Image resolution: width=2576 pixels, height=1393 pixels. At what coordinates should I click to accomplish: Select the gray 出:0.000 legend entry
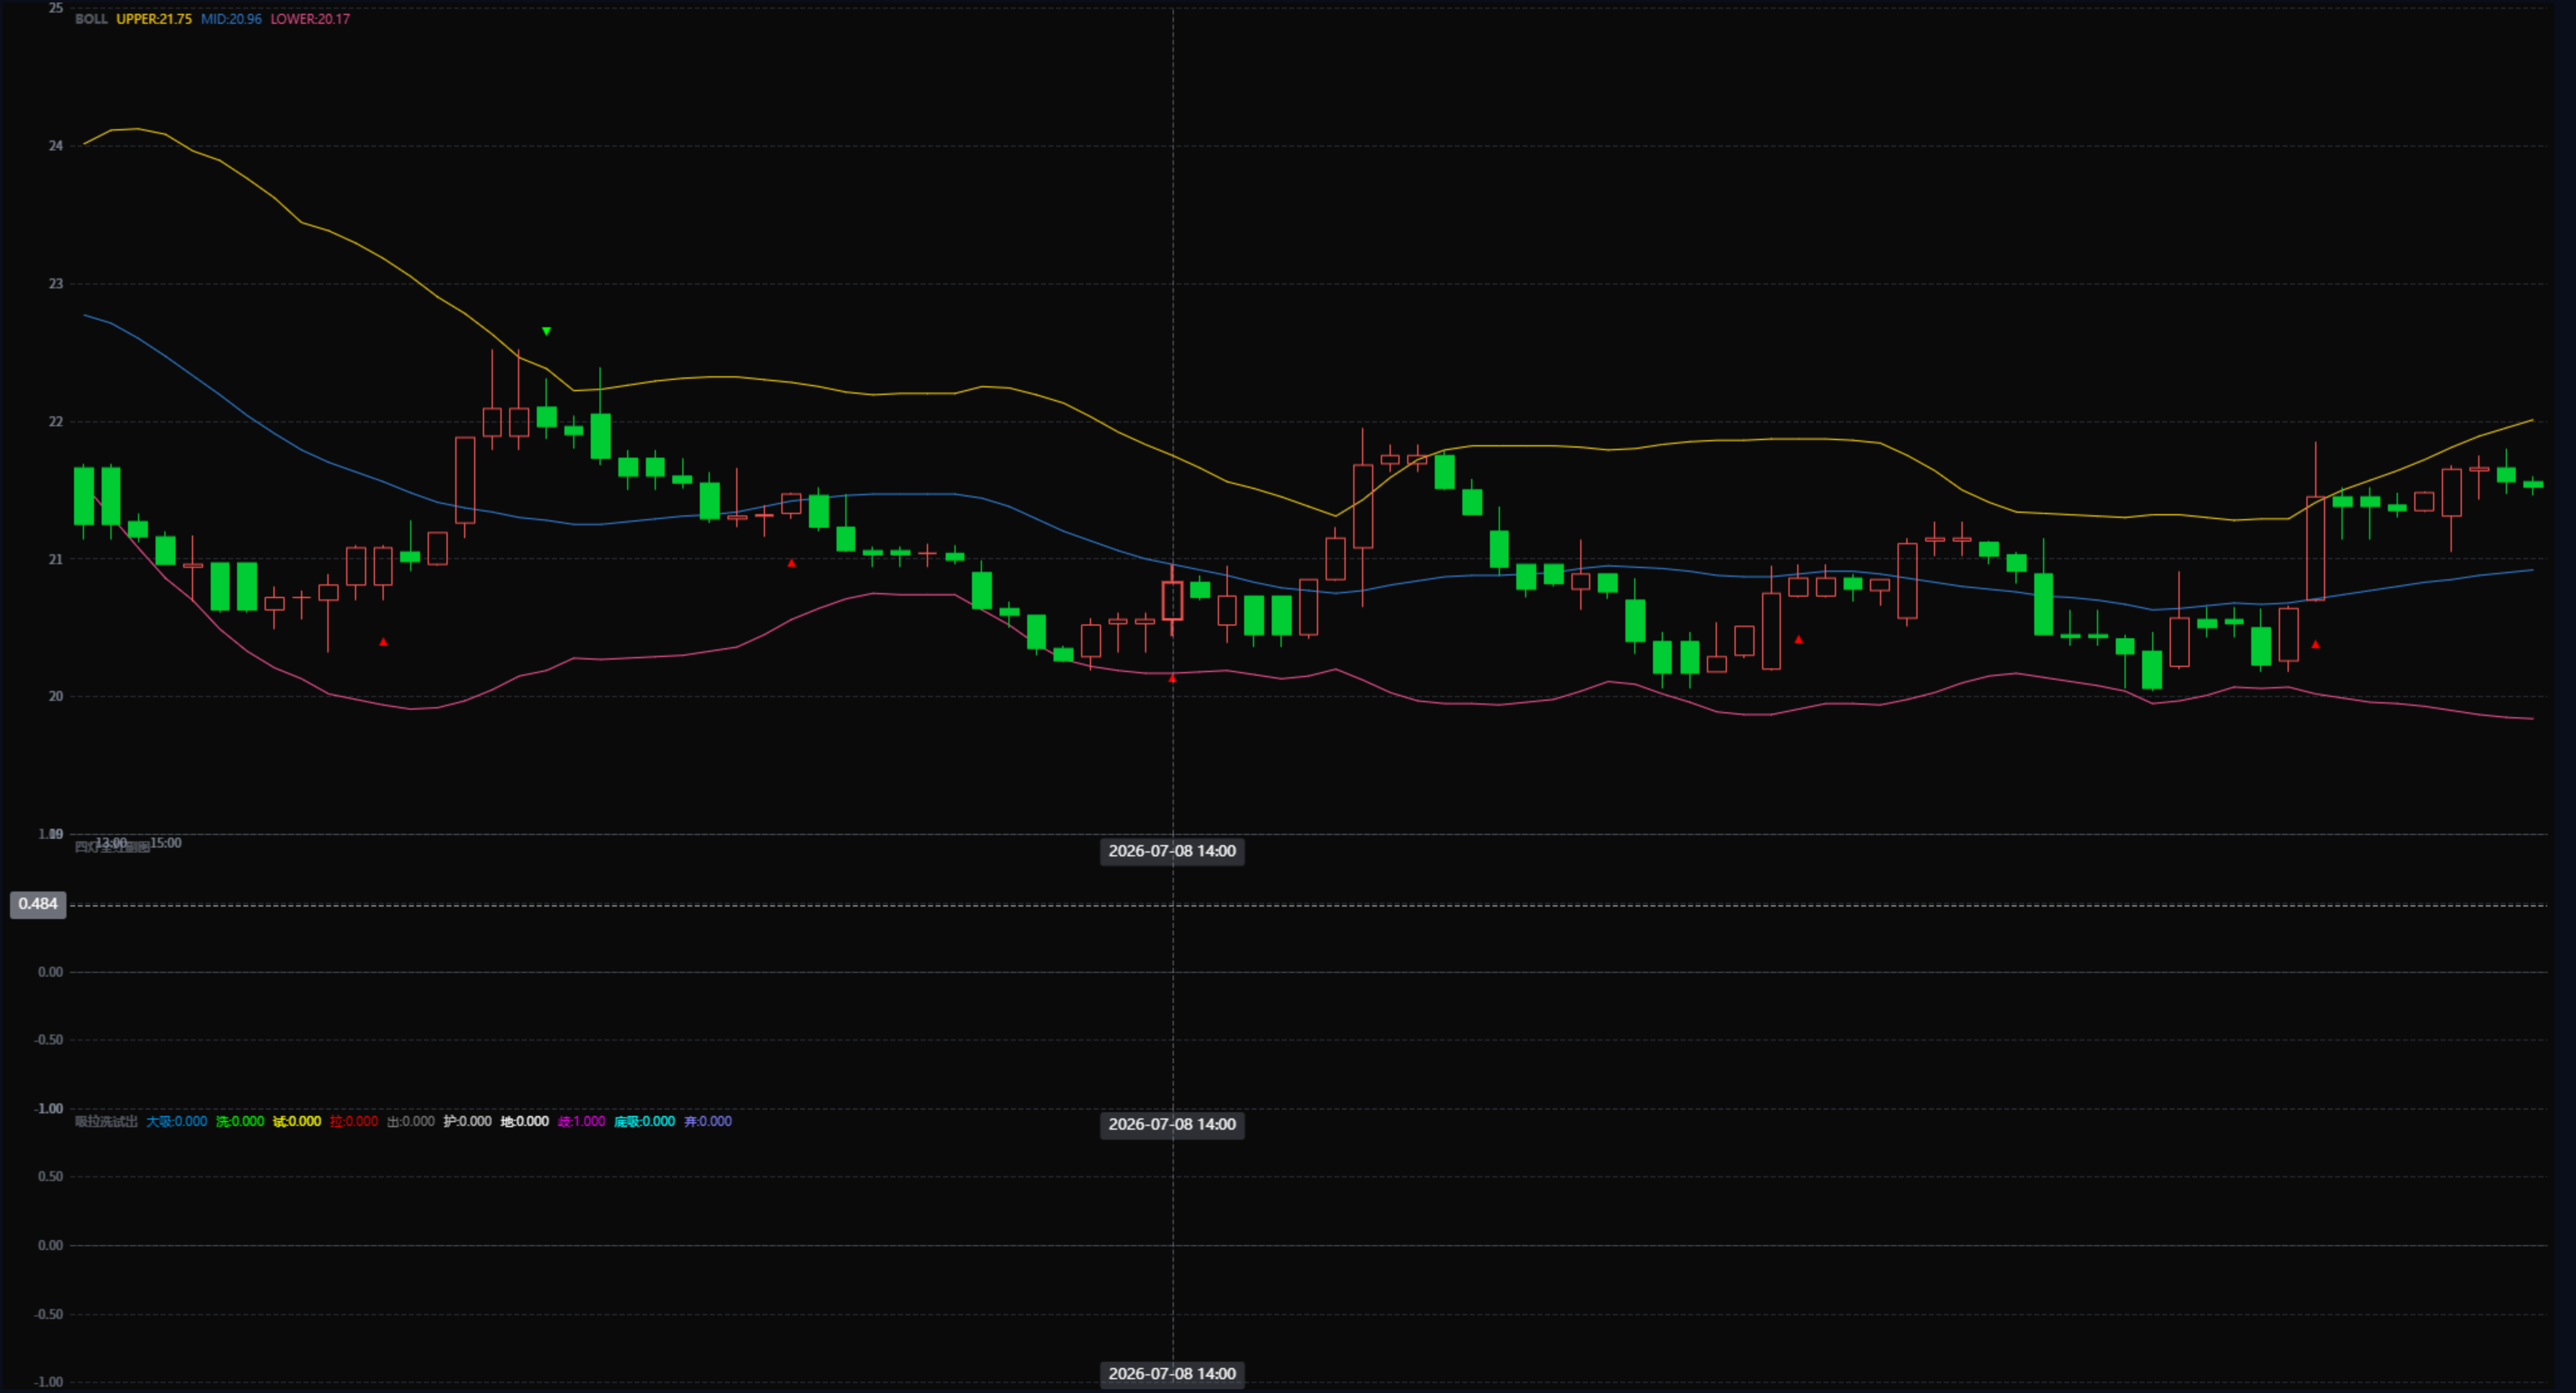pos(411,1121)
